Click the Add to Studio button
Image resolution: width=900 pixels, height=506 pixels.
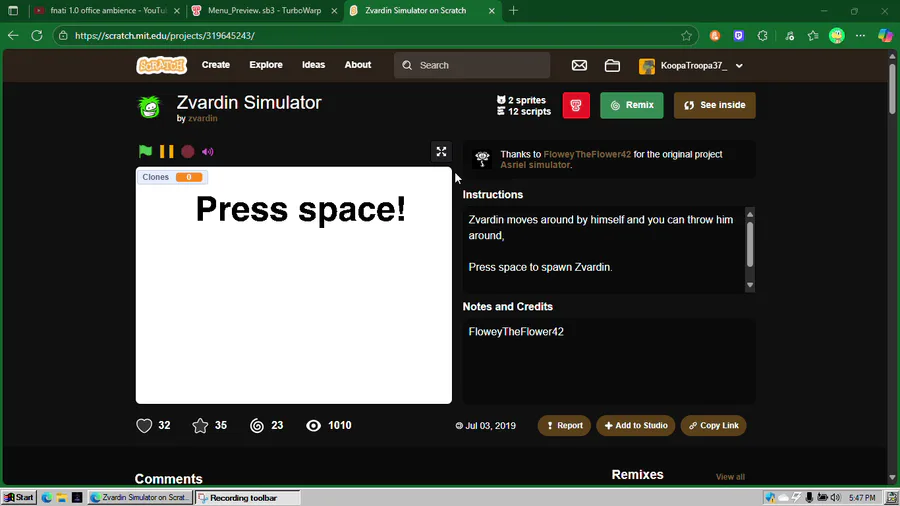click(635, 425)
